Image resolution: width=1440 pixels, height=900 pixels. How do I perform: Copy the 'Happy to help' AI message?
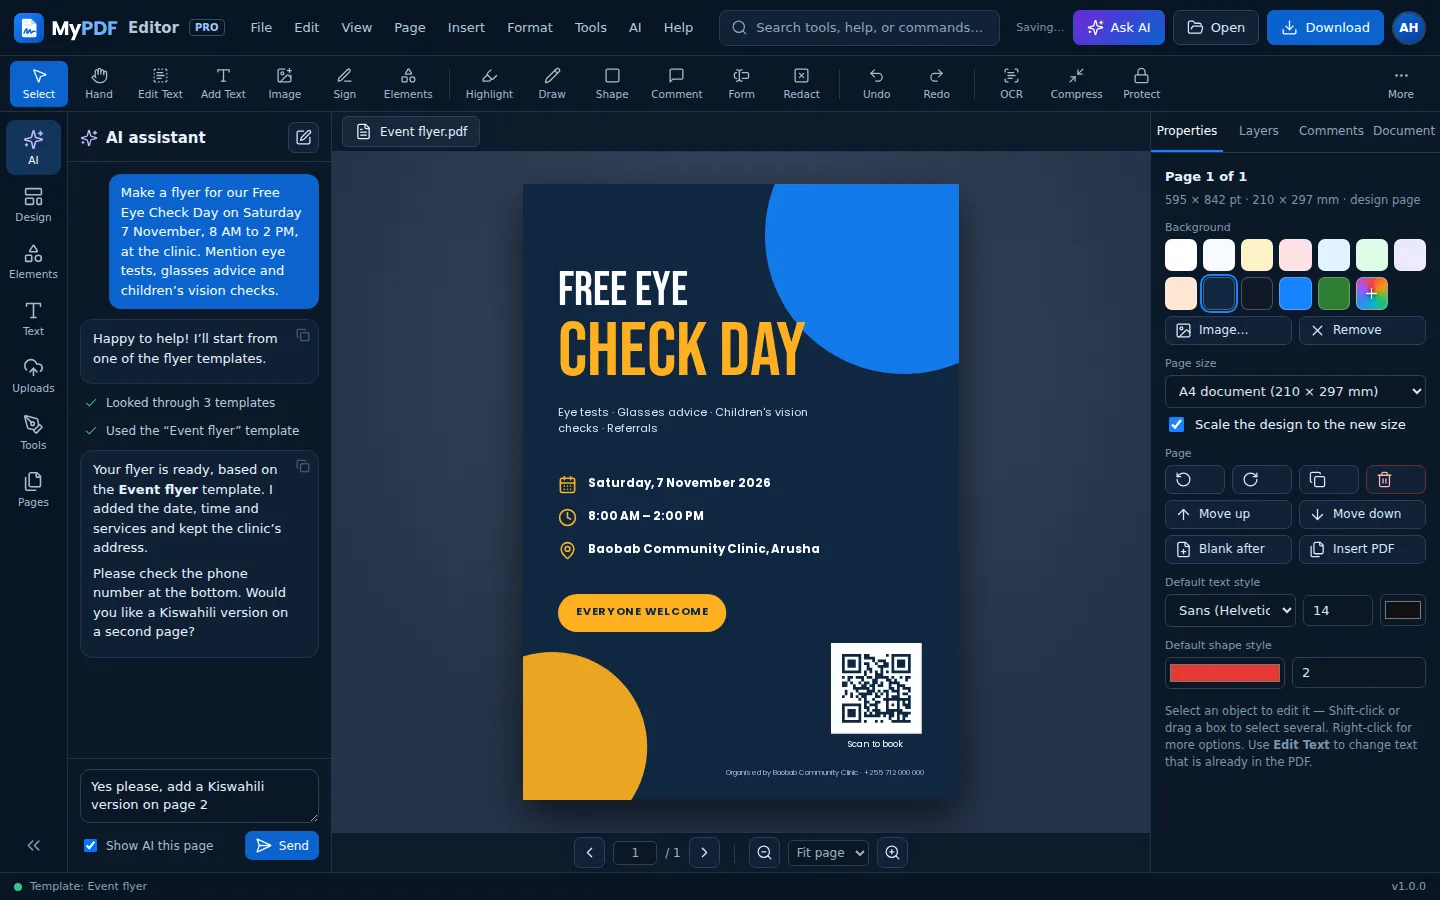click(303, 335)
